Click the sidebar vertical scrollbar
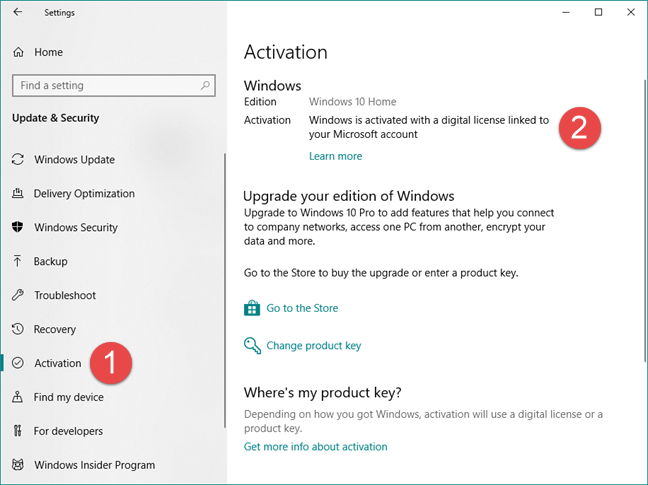The image size is (648, 485). click(225, 290)
